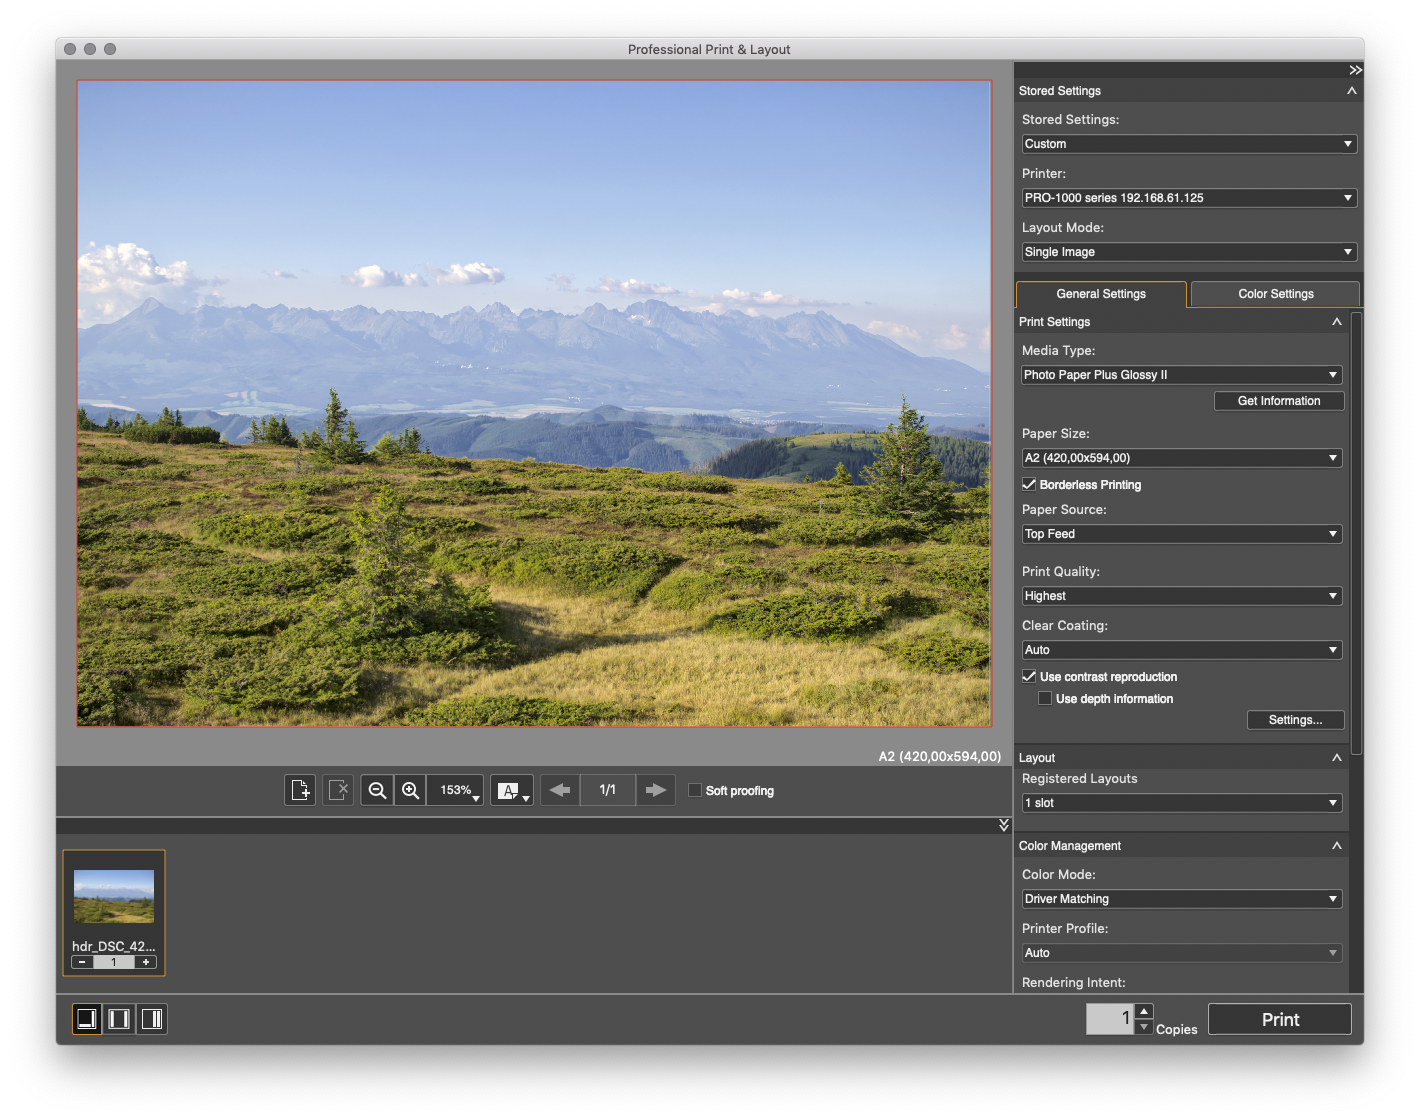Go to the previous page arrow

point(560,790)
